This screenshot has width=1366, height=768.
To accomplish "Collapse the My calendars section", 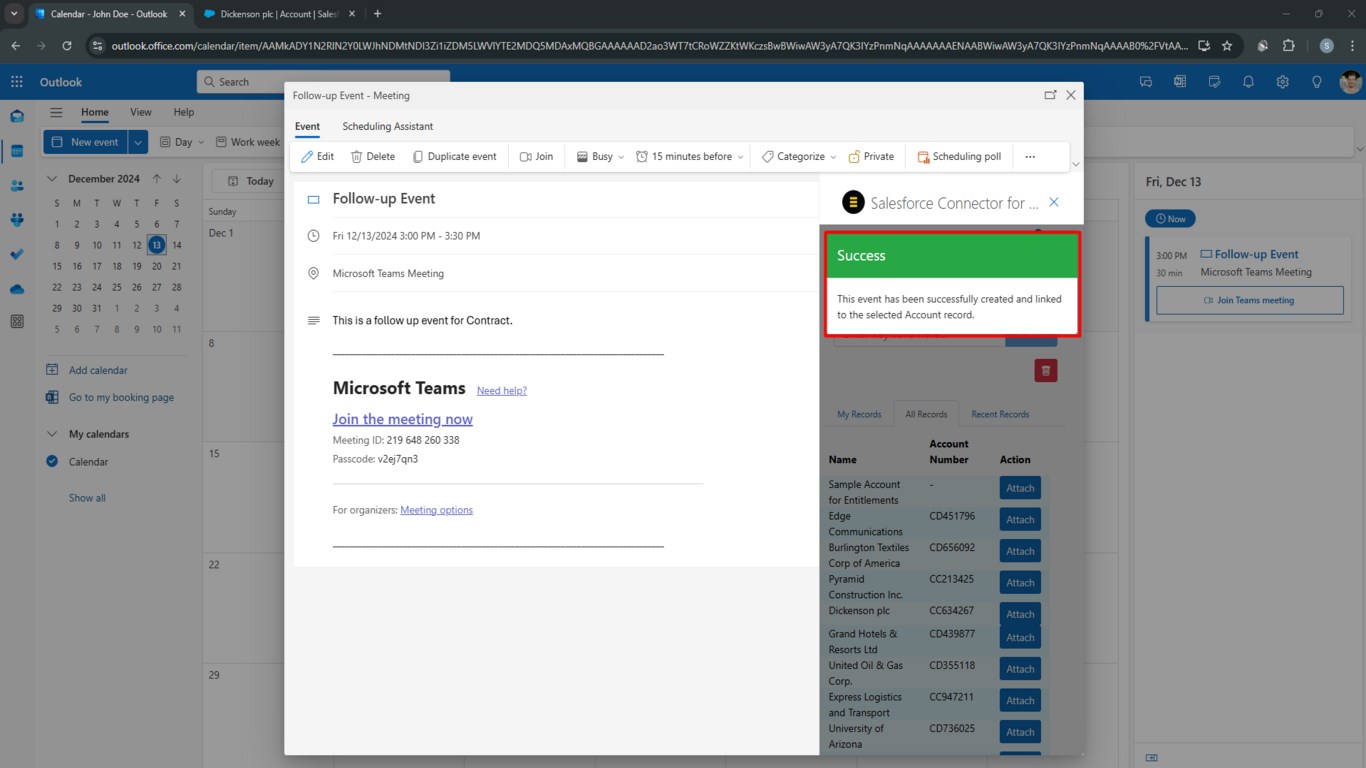I will tap(52, 434).
